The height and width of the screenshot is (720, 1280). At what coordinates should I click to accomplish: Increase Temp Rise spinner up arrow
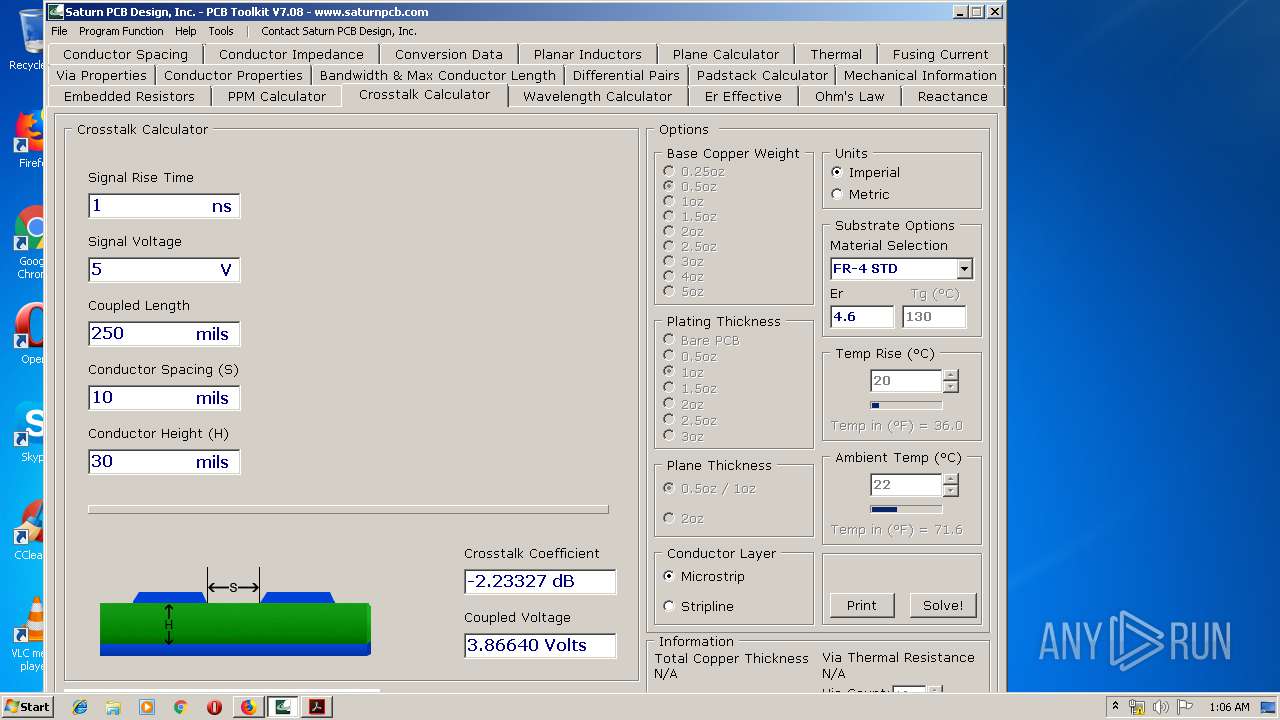(x=951, y=376)
